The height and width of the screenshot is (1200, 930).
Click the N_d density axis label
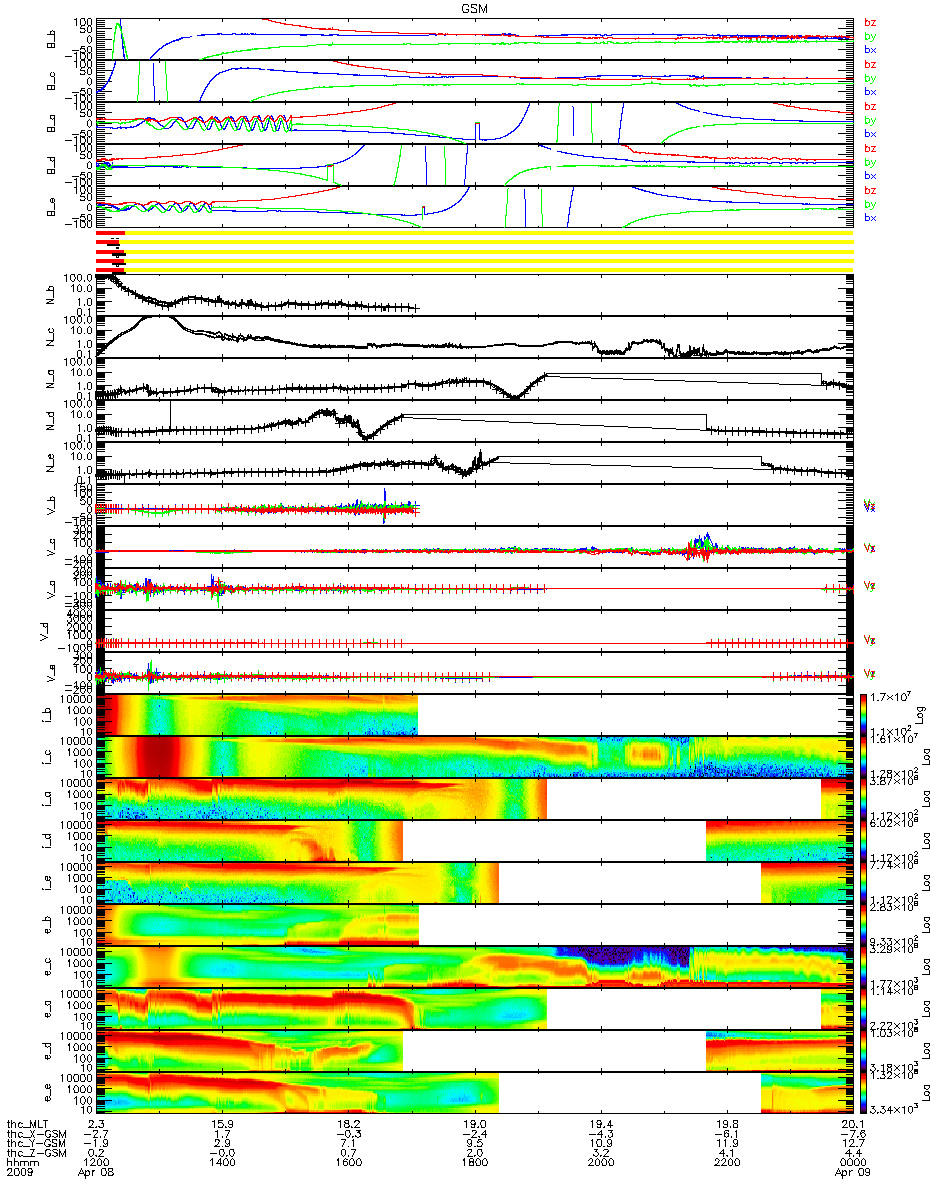(x=50, y=419)
